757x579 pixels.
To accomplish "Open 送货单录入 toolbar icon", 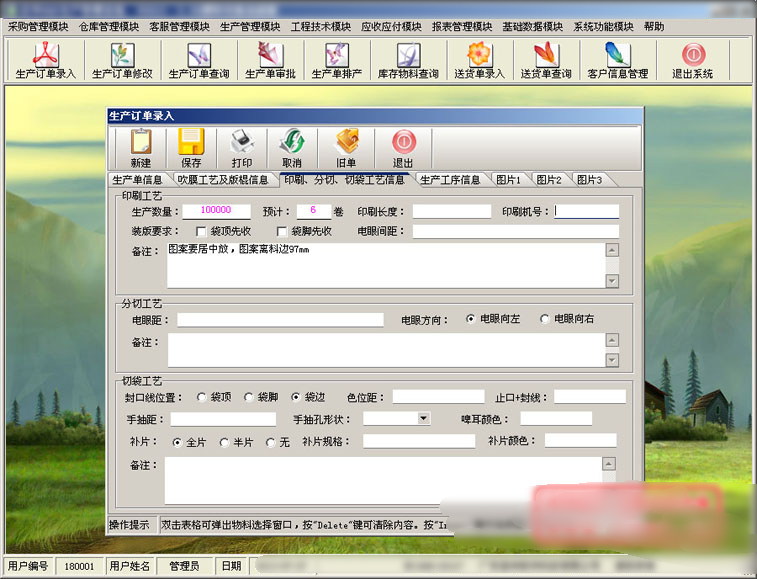I will pos(479,60).
